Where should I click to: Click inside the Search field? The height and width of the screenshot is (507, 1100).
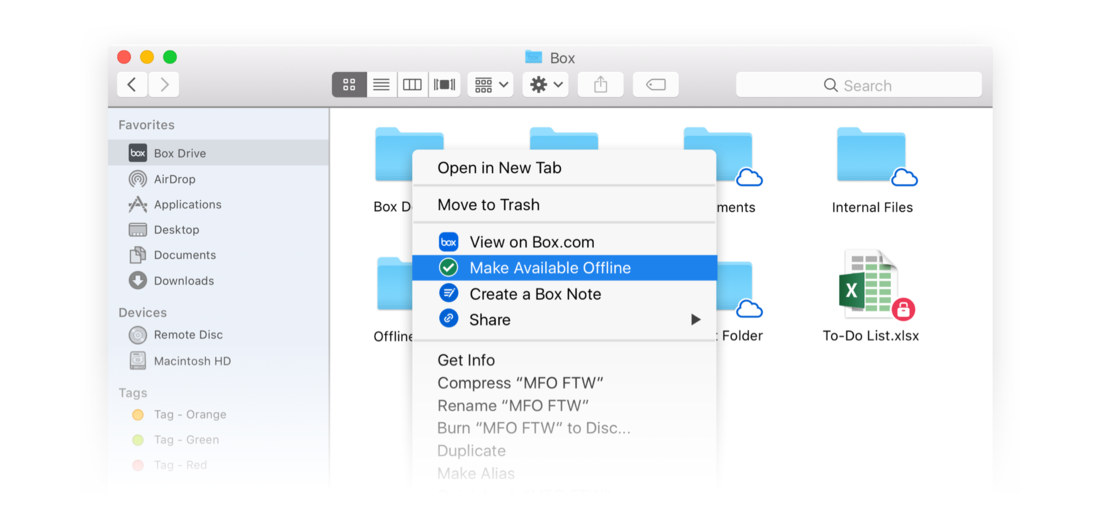[x=859, y=85]
